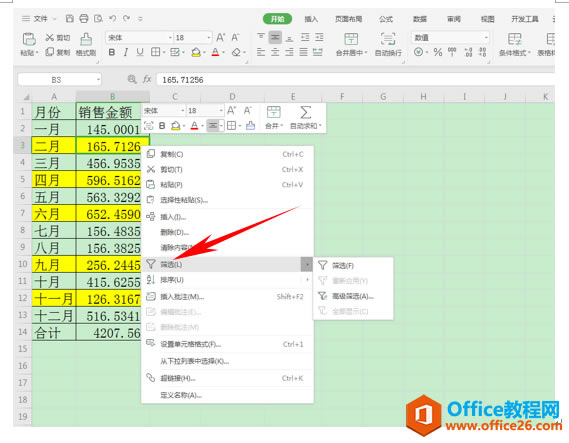Open the number format dropdown in ribbon
Viewport: 569px width, 443px height.
pyautogui.click(x=486, y=37)
